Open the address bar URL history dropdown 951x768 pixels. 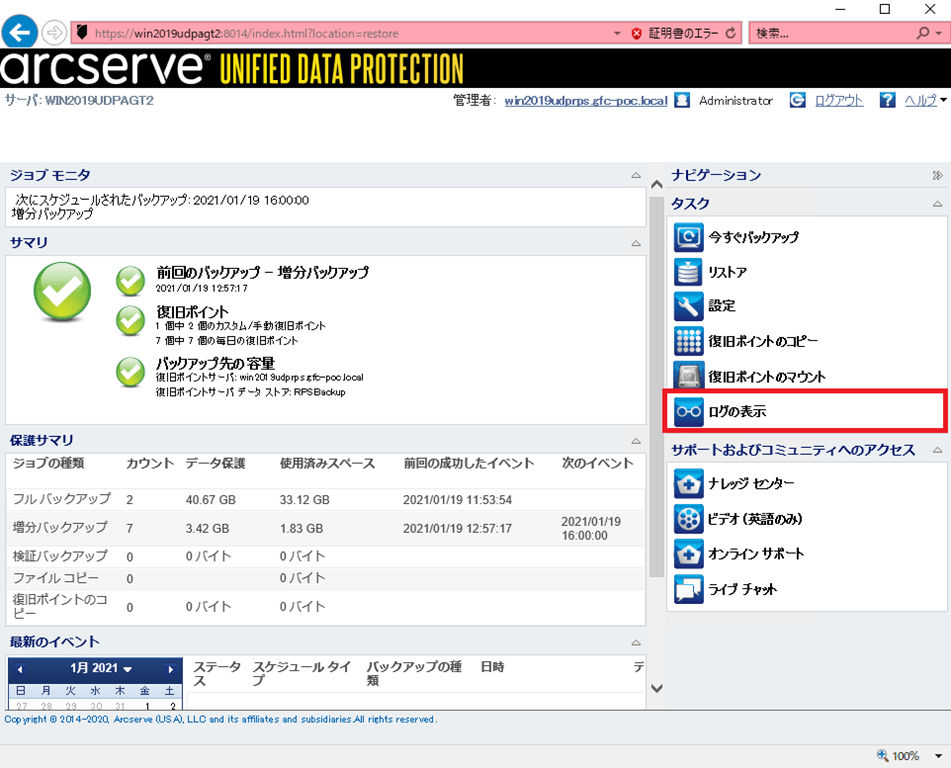pyautogui.click(x=617, y=33)
